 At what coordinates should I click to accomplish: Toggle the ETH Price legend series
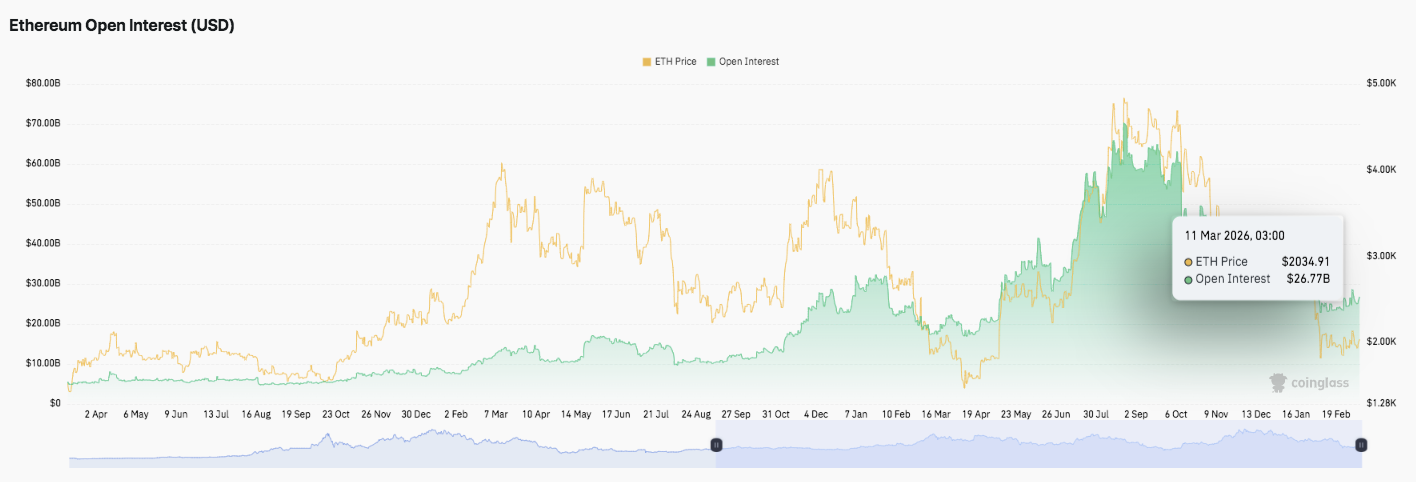pyautogui.click(x=675, y=62)
